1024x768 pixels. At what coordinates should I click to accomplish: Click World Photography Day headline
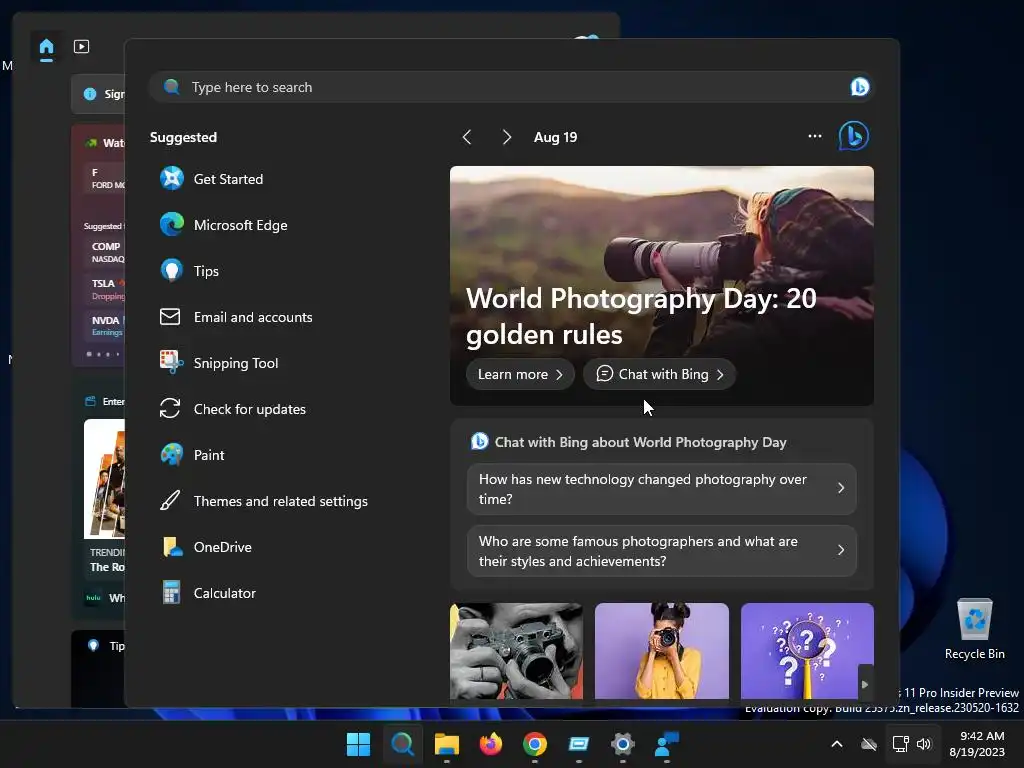(x=641, y=316)
